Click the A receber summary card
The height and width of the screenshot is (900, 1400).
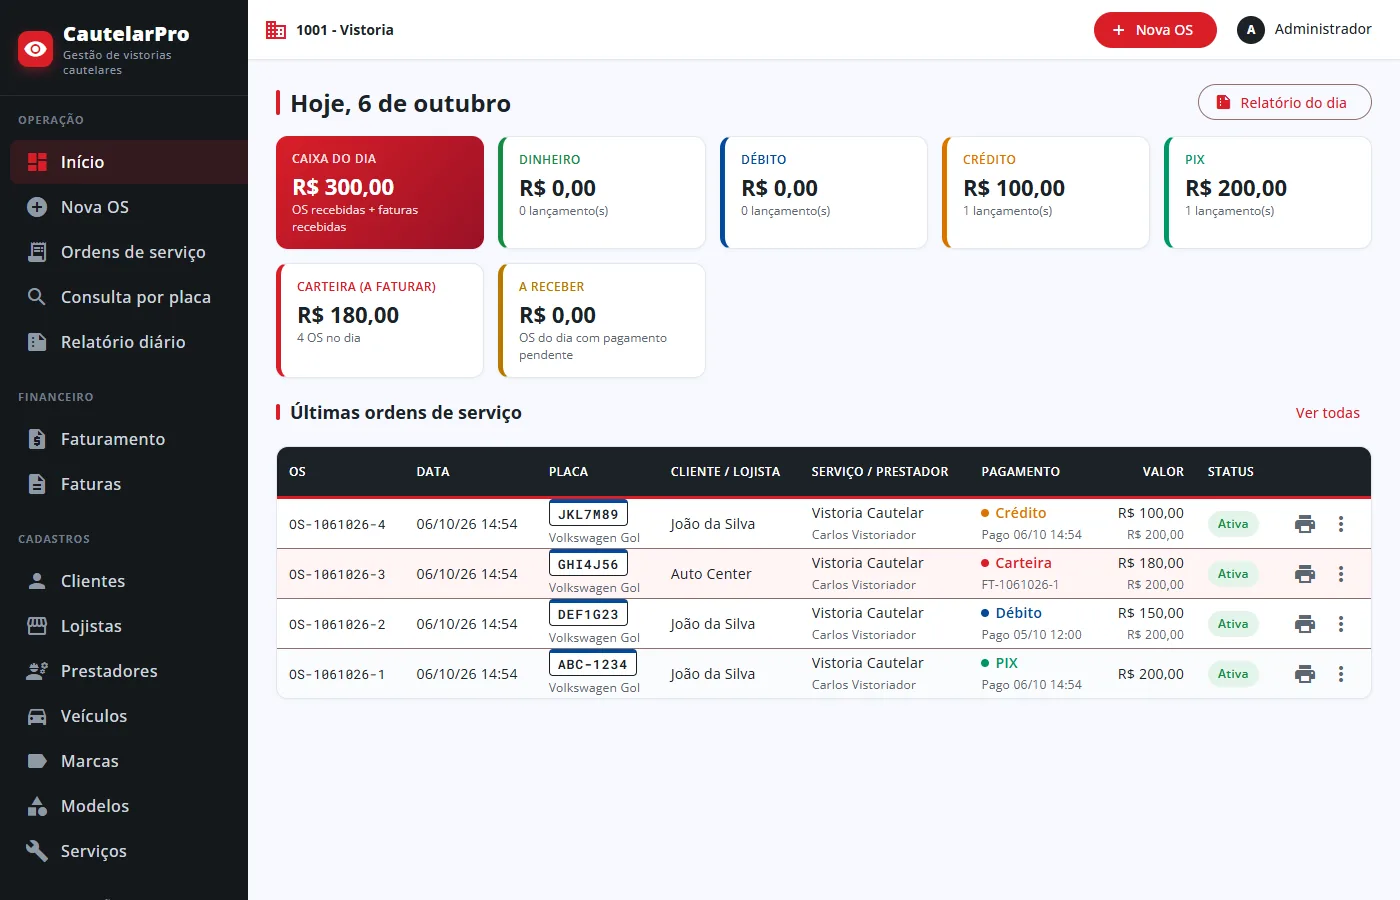tap(602, 320)
